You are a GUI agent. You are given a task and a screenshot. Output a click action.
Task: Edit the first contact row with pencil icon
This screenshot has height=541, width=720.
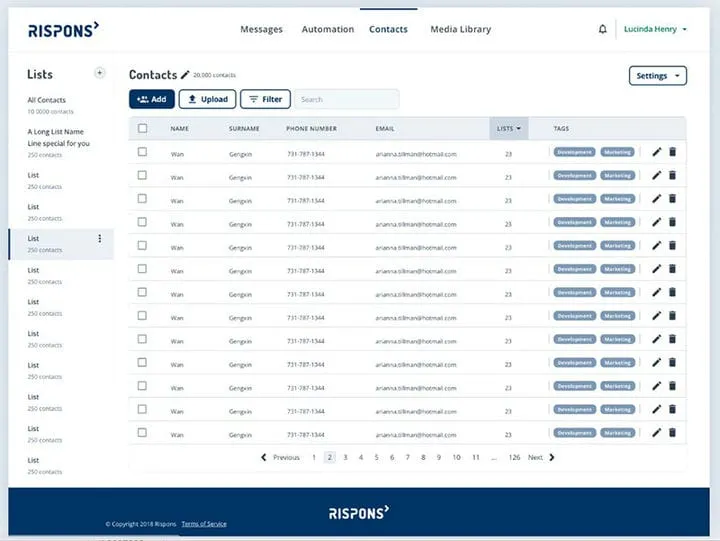657,152
